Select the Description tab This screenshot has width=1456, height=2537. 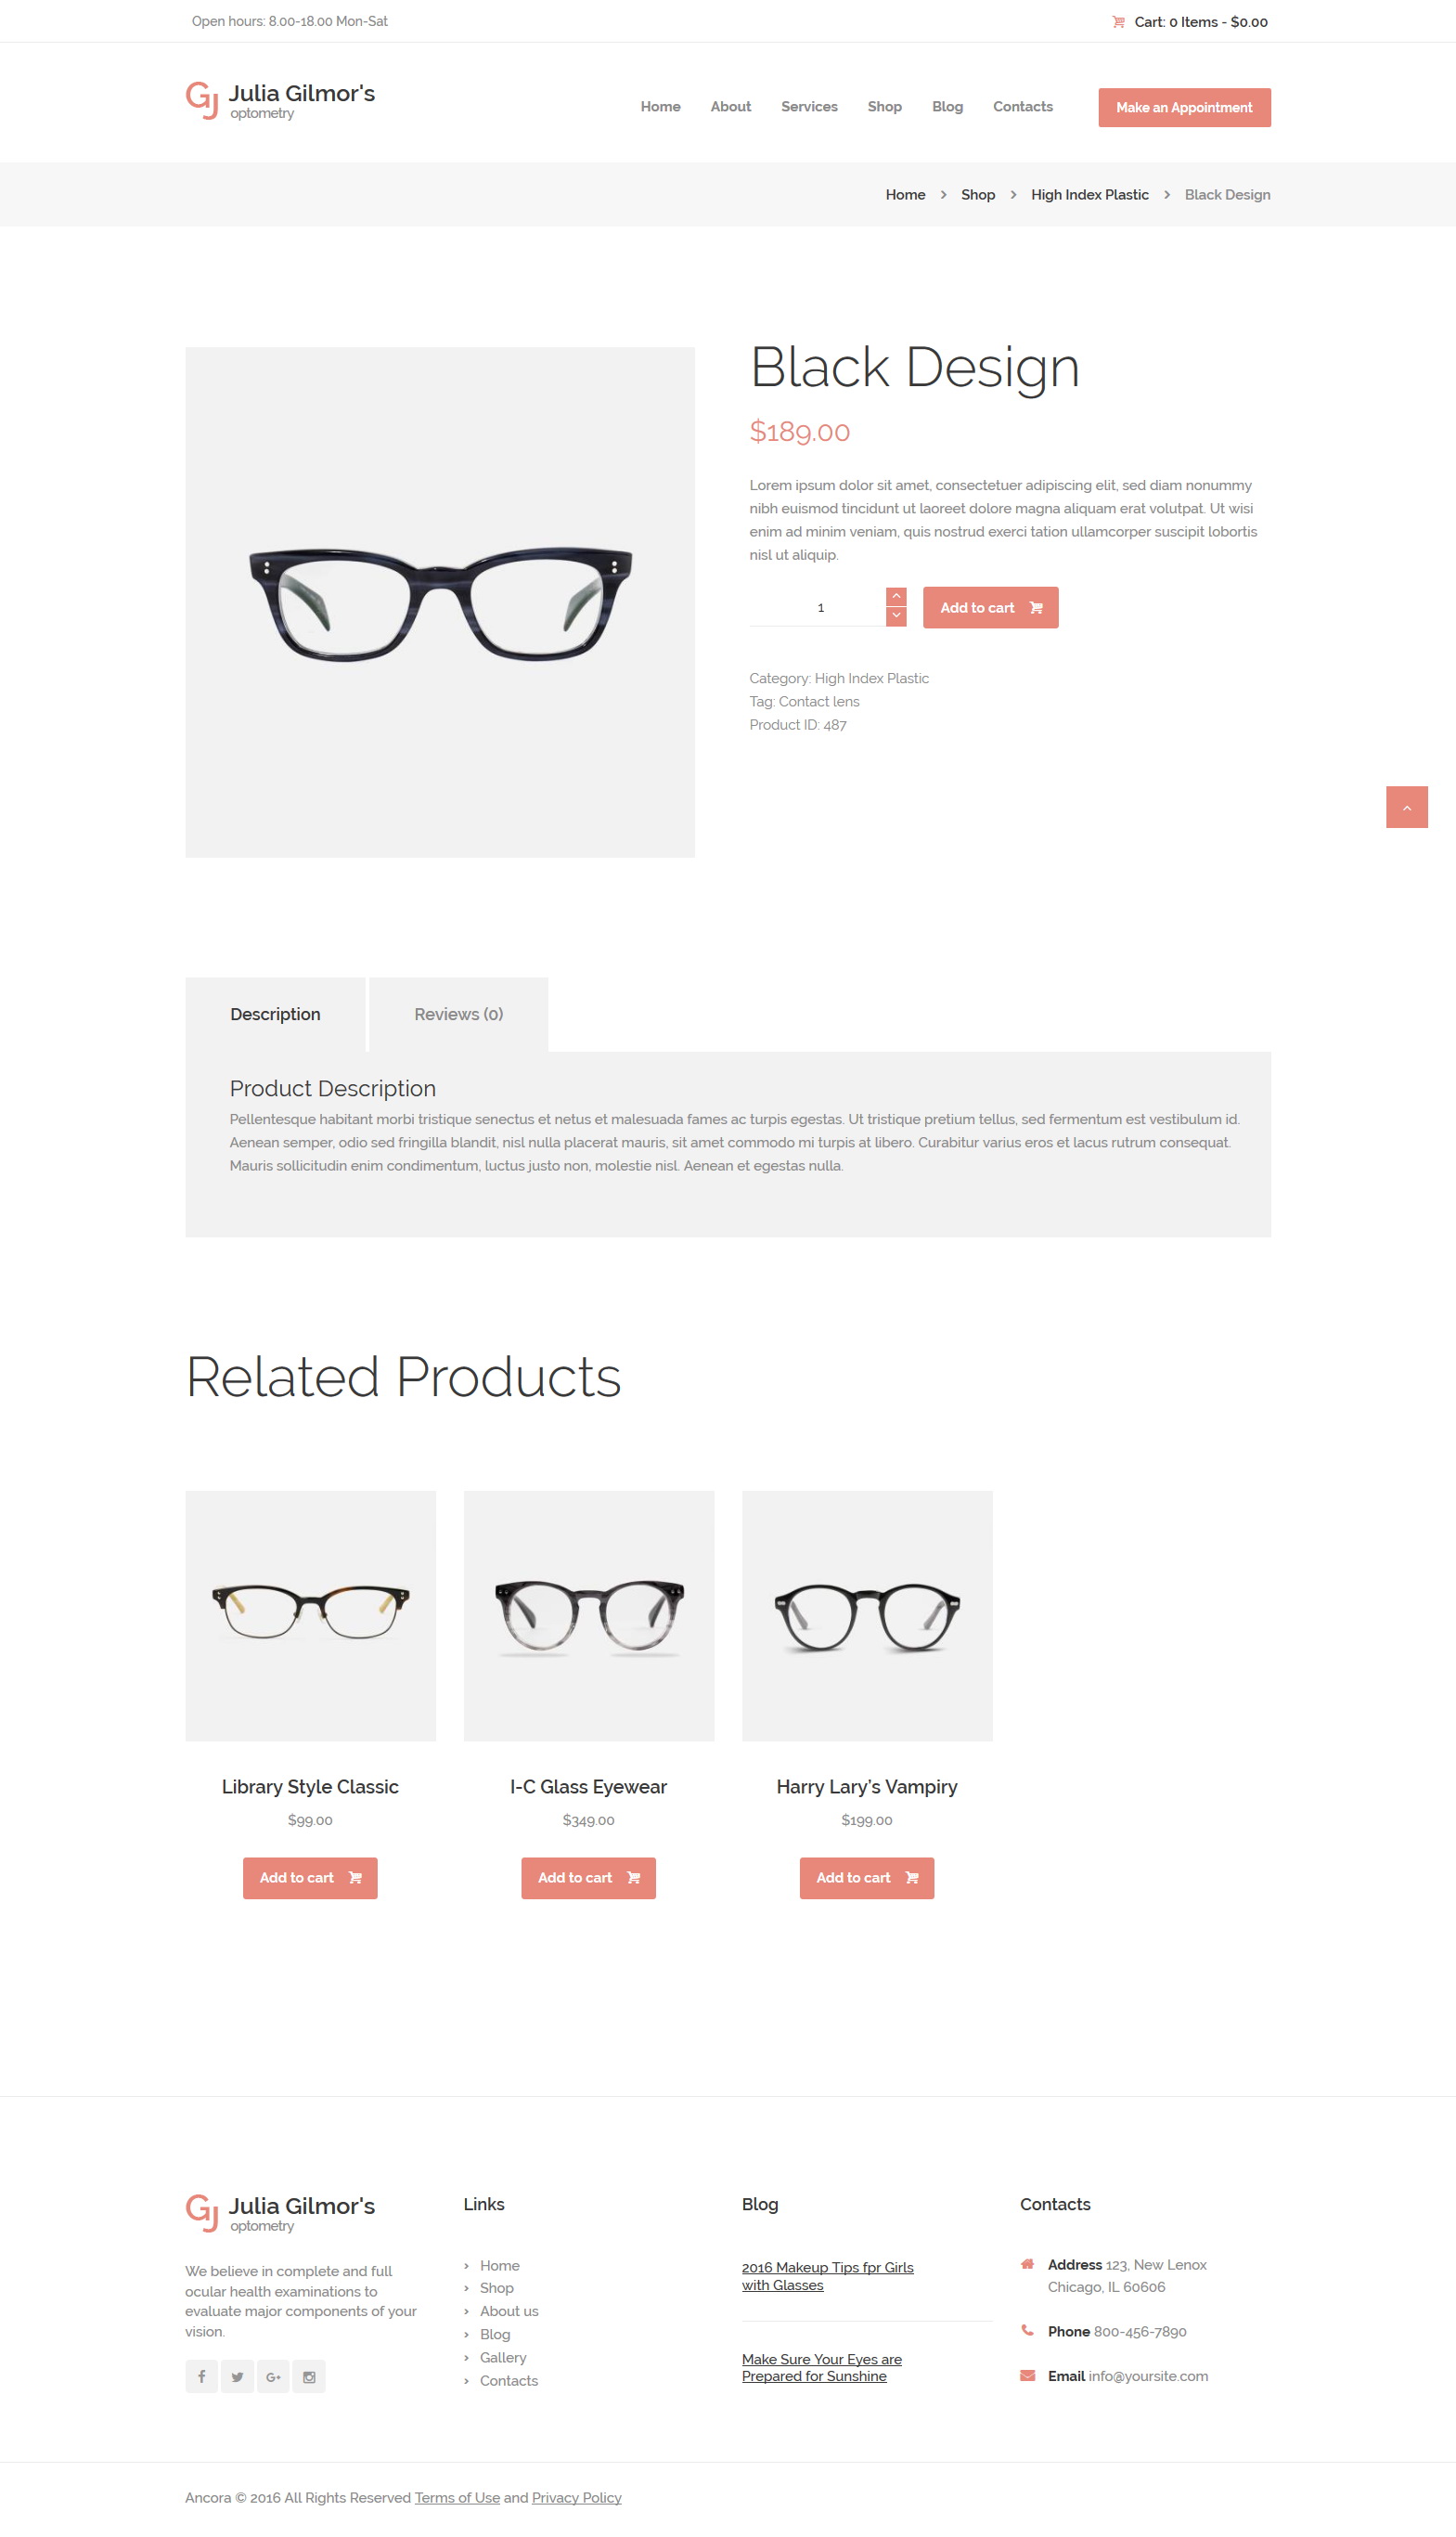coord(275,1013)
